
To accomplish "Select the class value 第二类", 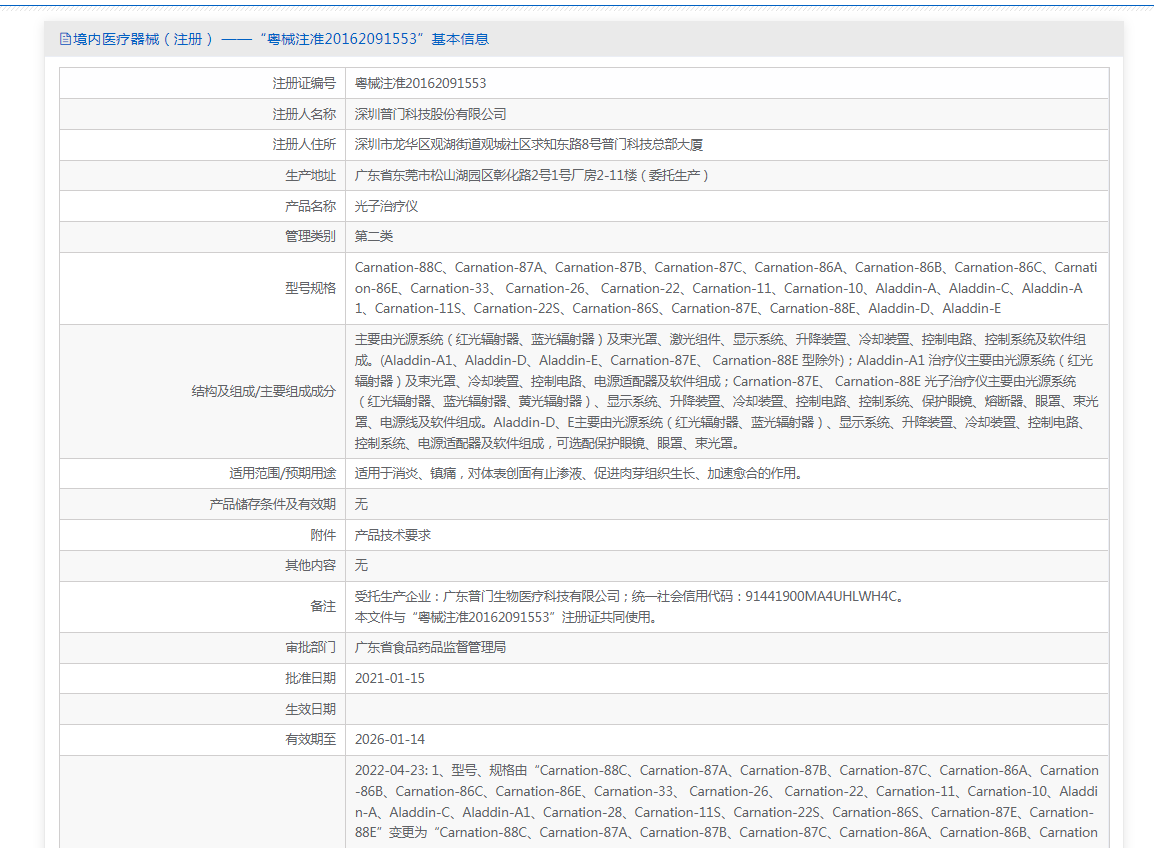I will pos(374,236).
